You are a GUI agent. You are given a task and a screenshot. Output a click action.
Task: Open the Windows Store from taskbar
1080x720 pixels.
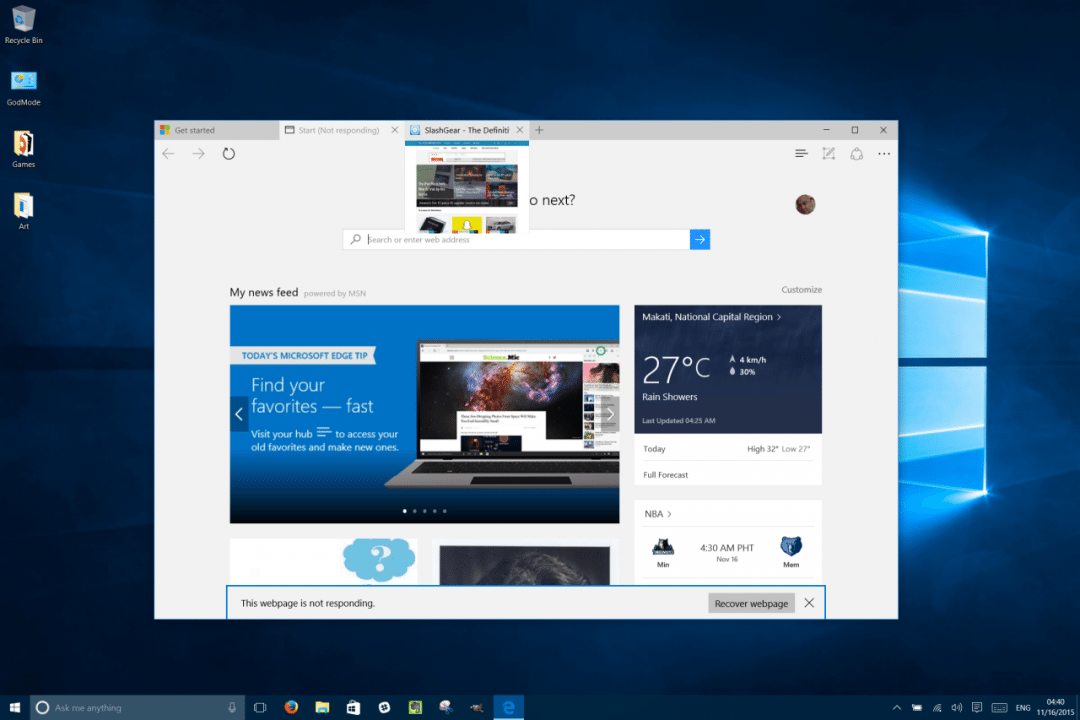(353, 708)
